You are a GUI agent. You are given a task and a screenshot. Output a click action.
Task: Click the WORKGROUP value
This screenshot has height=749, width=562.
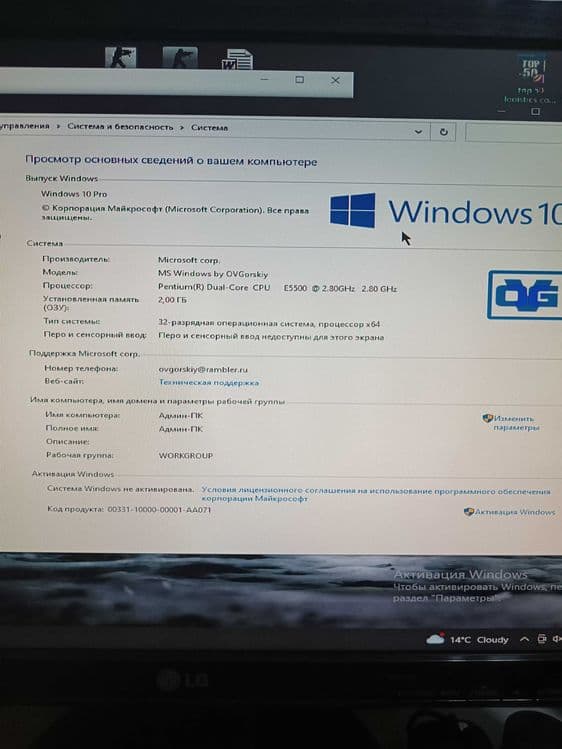click(x=186, y=456)
